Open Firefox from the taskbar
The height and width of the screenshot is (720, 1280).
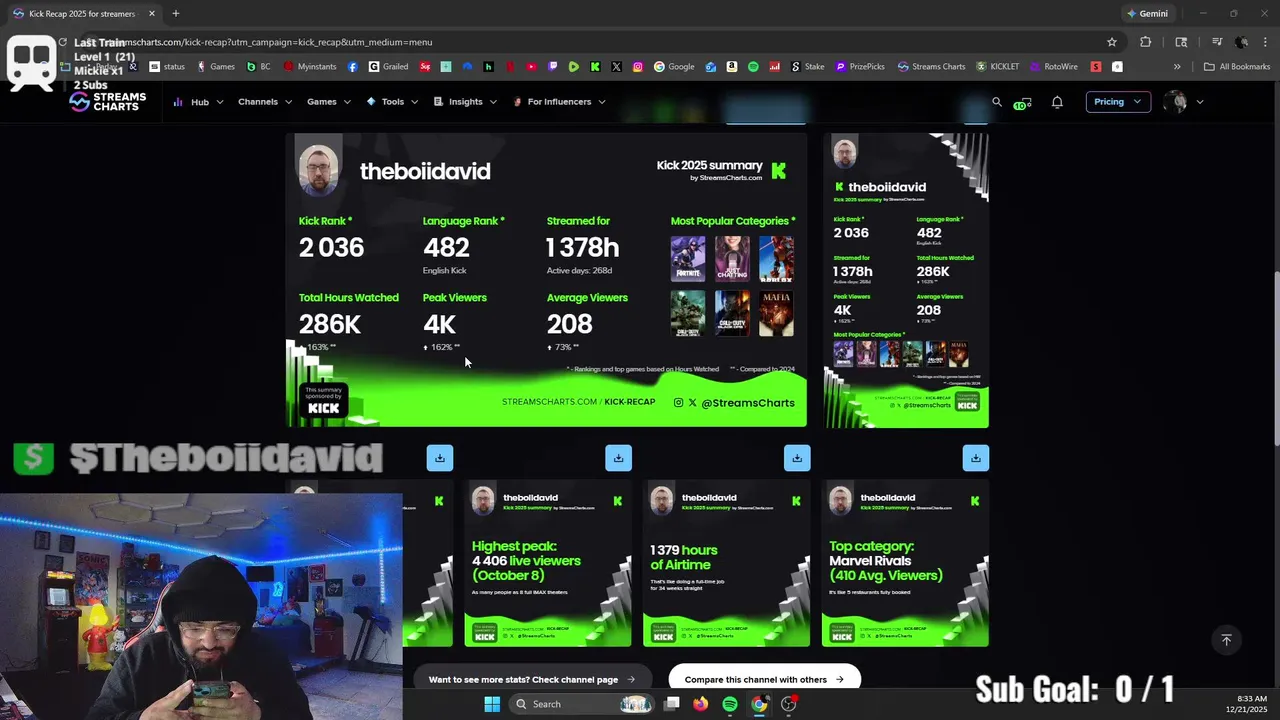point(700,704)
